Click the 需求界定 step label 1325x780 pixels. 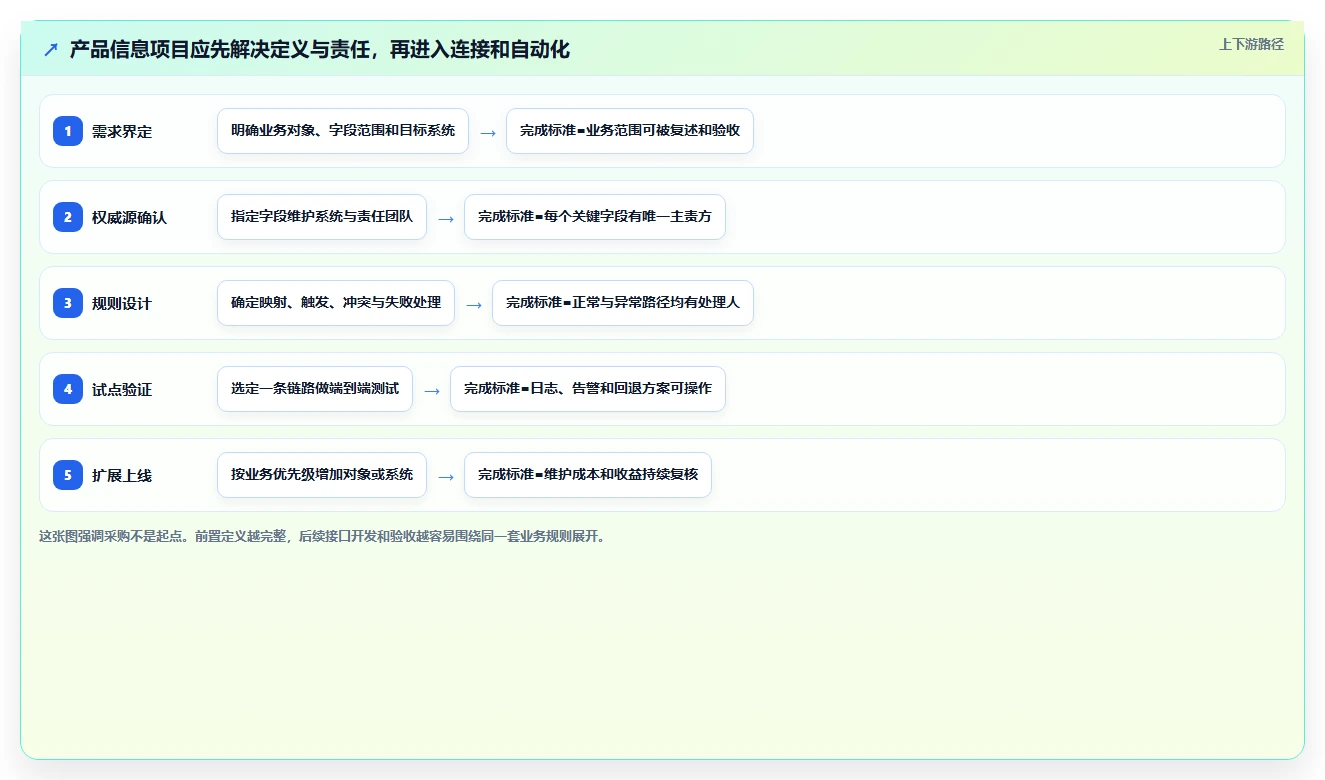(122, 131)
